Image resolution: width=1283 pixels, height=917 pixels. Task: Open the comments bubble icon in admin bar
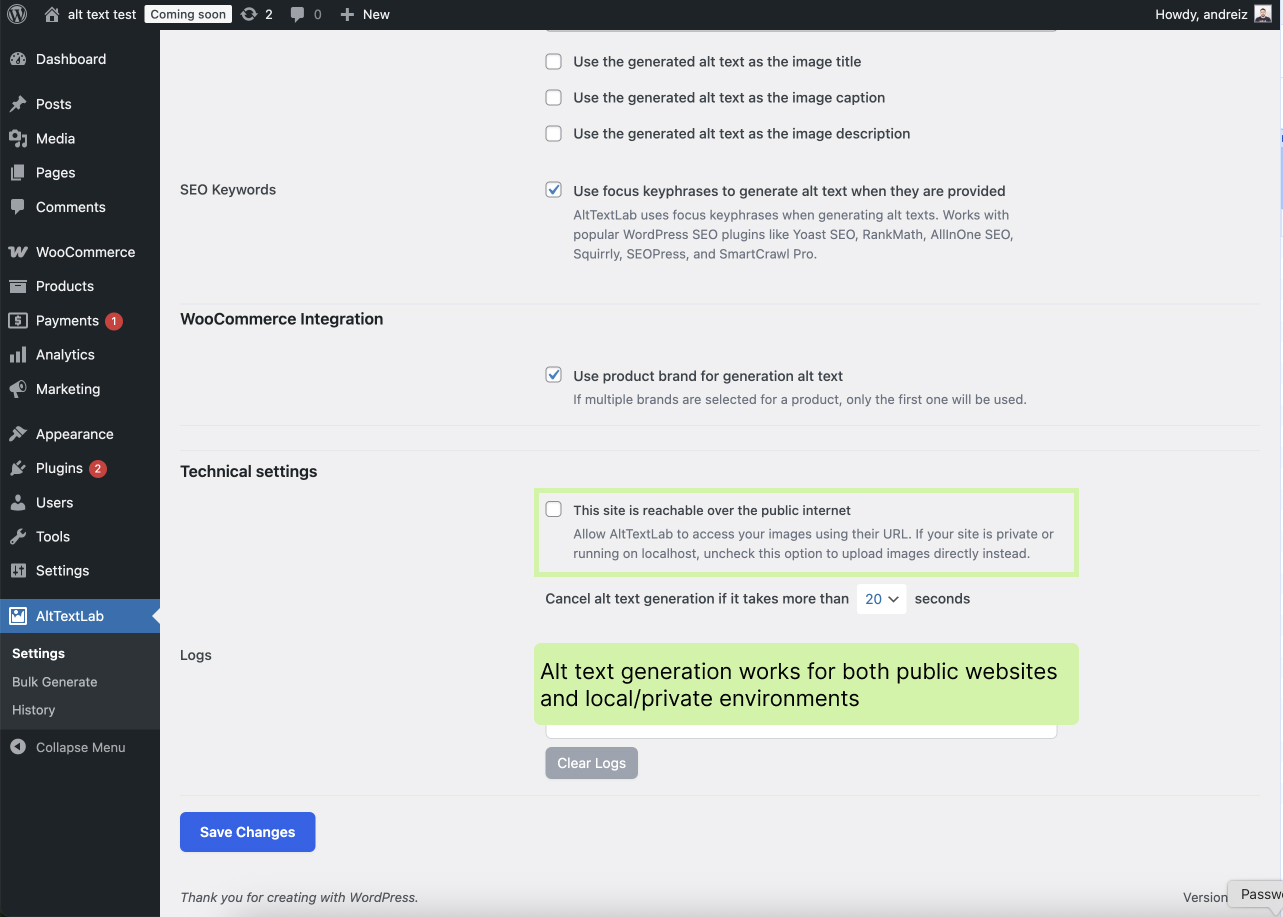coord(298,14)
